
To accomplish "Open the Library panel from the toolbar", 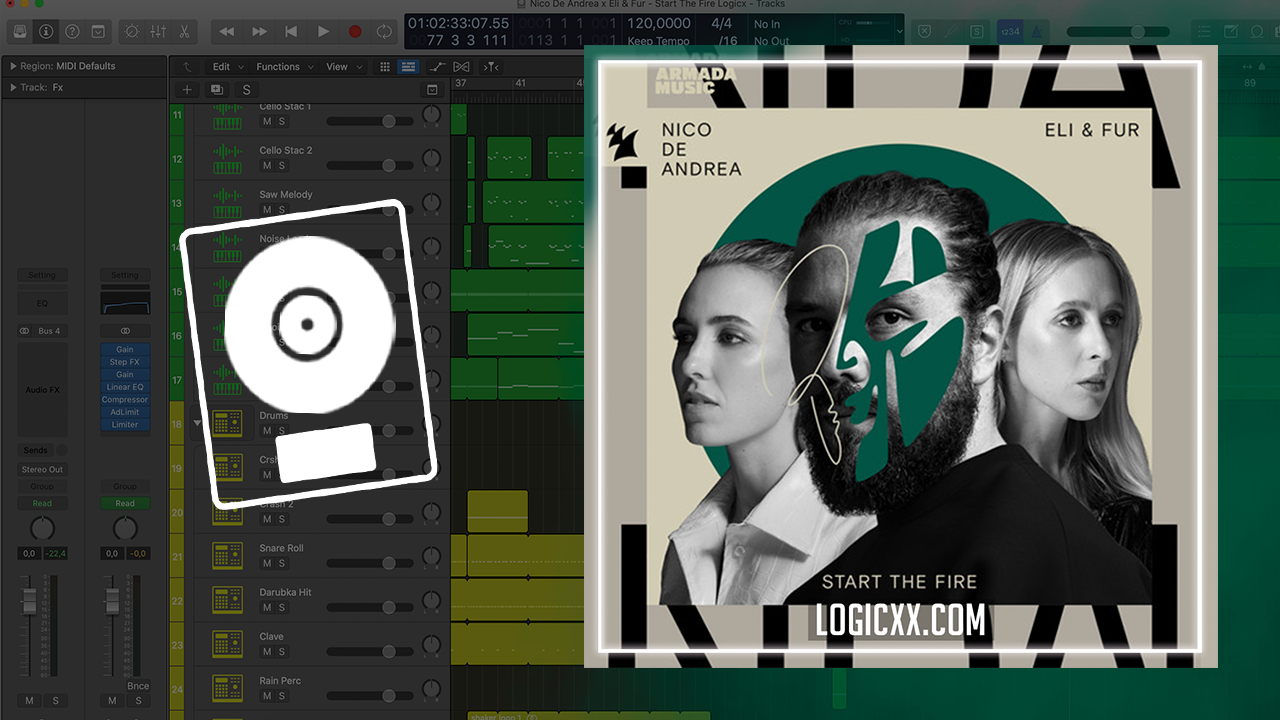I will click(19, 32).
